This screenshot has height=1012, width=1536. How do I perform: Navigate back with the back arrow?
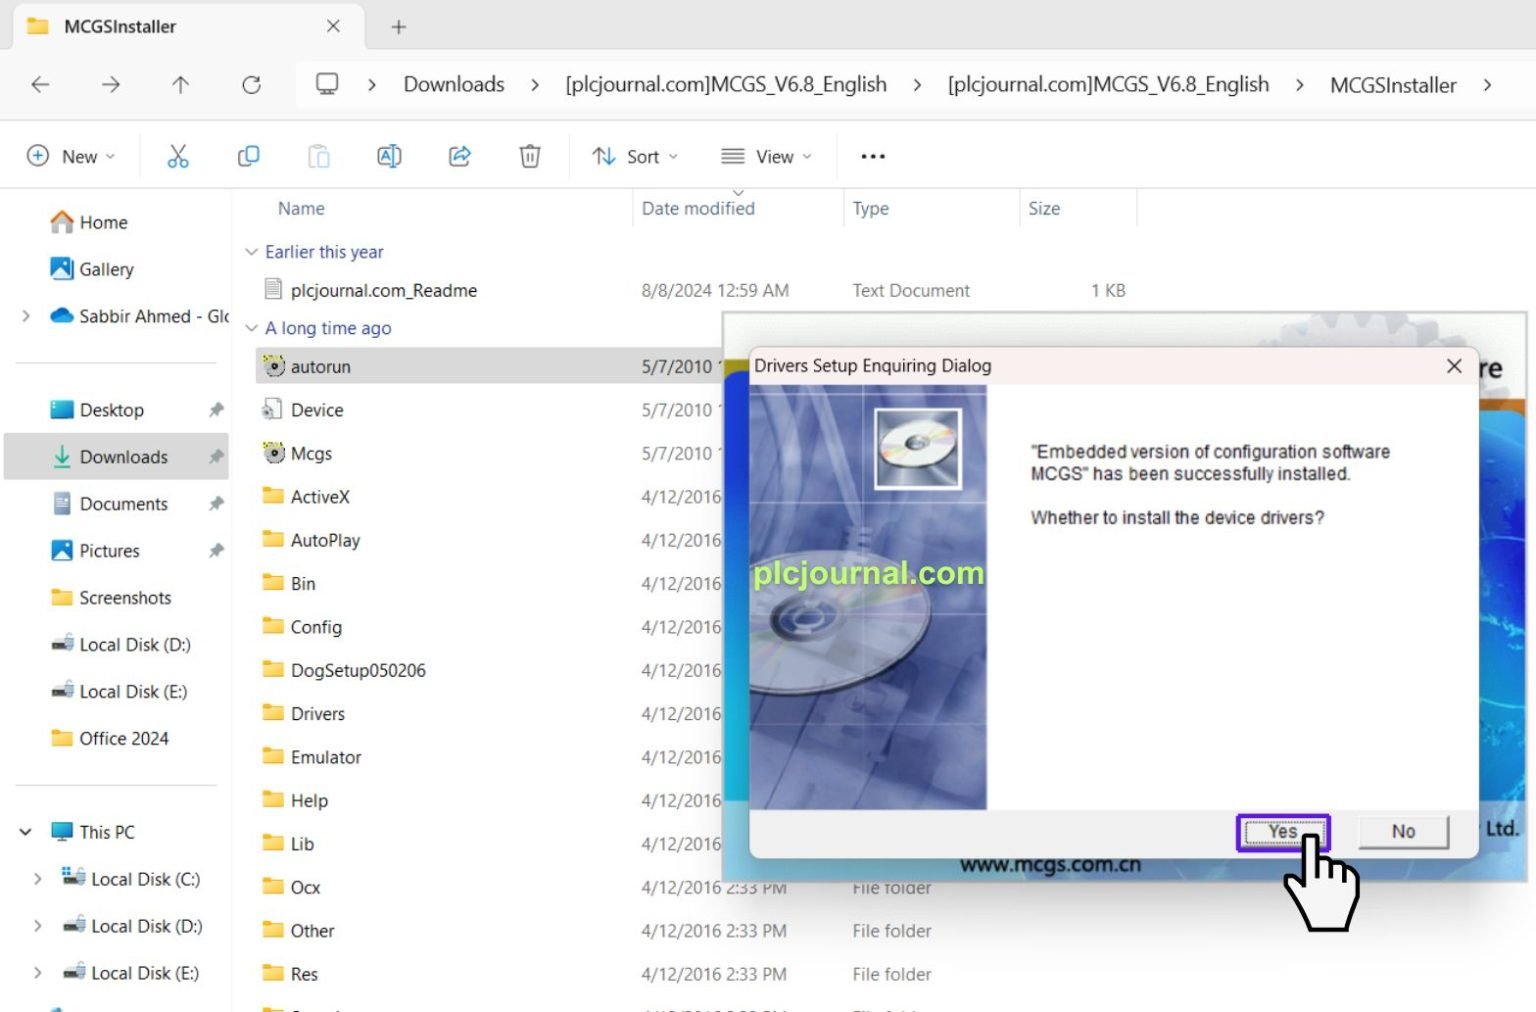[x=40, y=84]
